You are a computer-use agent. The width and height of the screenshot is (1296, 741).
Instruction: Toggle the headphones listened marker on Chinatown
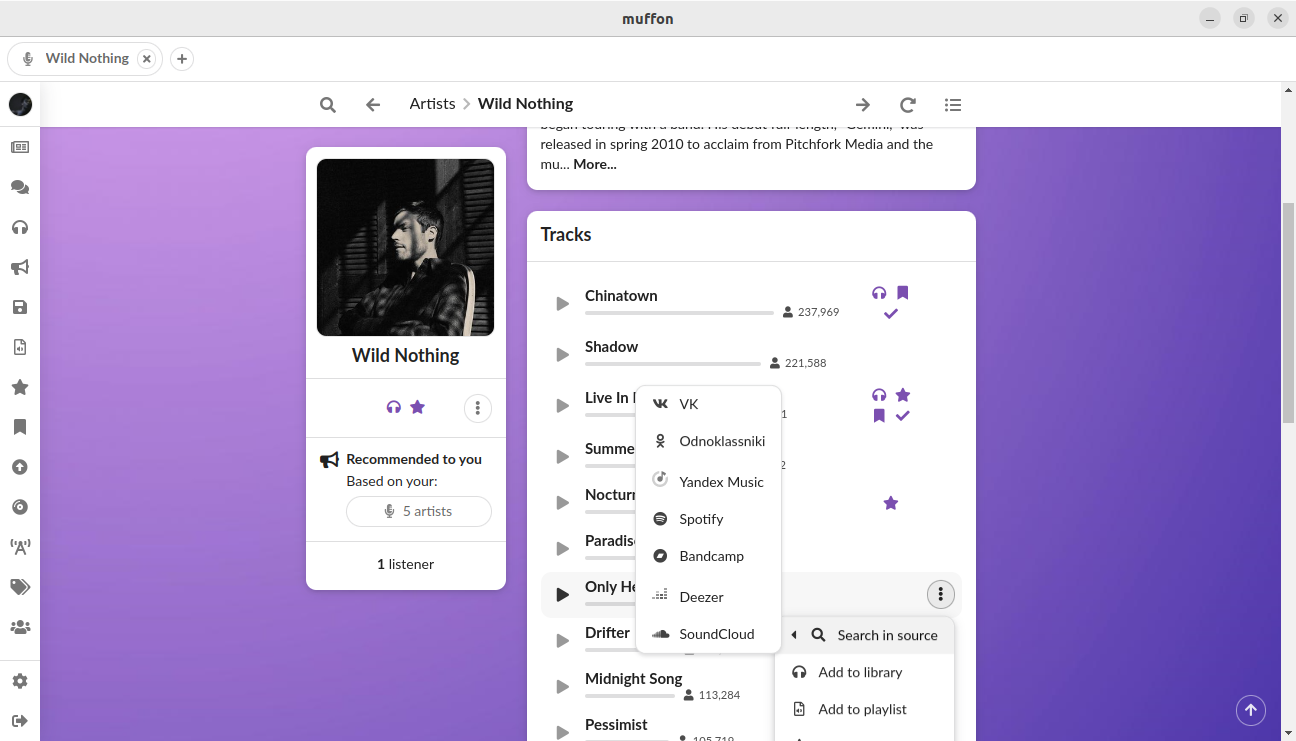pyautogui.click(x=878, y=292)
